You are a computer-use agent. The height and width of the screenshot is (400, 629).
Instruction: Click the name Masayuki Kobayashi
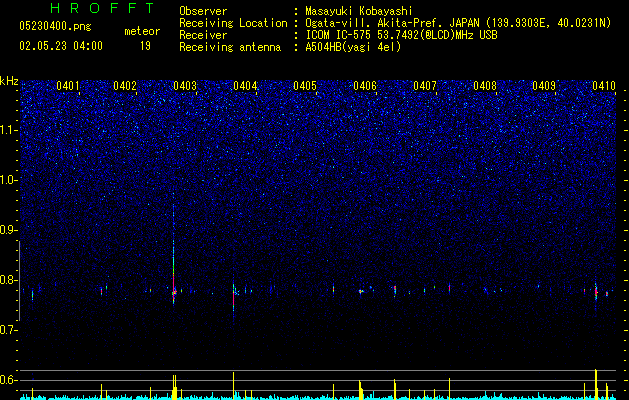pyautogui.click(x=359, y=11)
